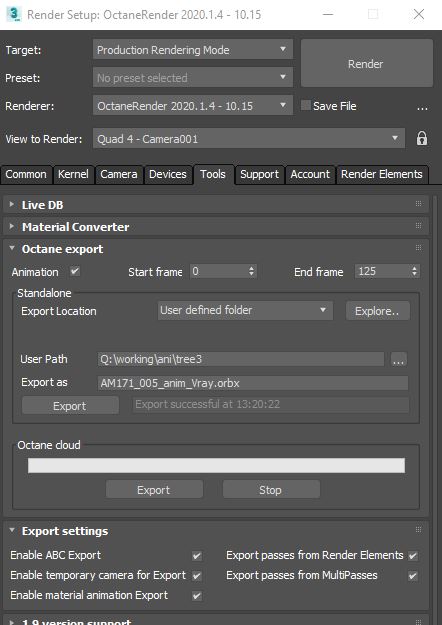
Task: Click the Export as filename field
Action: click(x=253, y=383)
